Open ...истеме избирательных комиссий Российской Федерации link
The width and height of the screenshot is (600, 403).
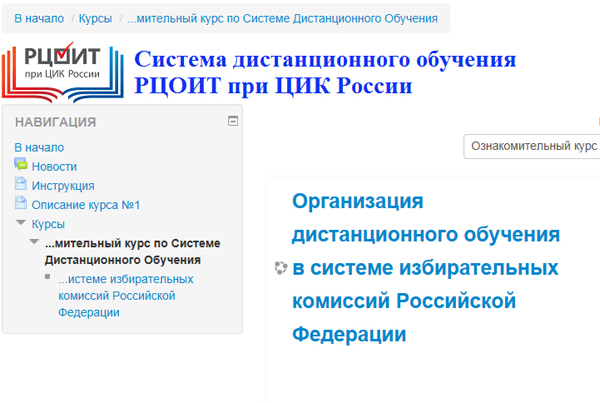(x=126, y=295)
